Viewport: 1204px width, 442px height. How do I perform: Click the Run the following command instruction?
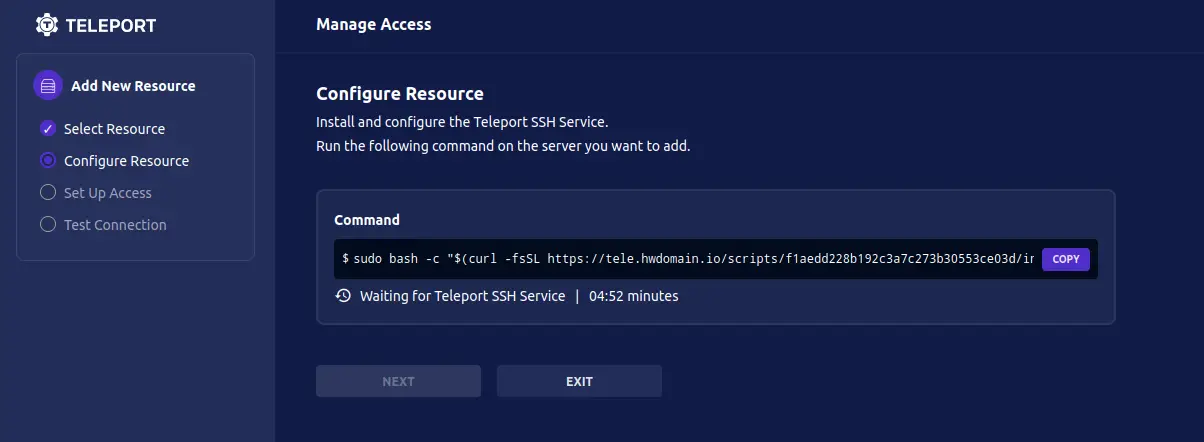tap(503, 146)
